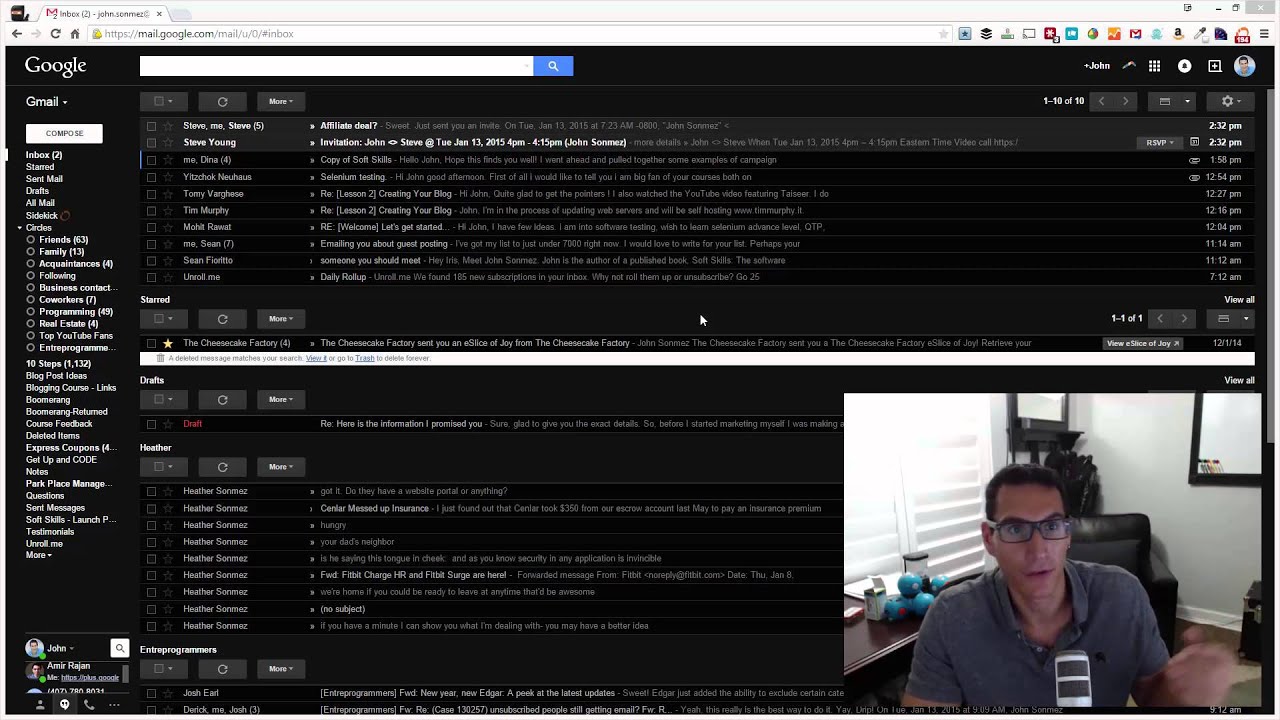This screenshot has width=1280, height=720.
Task: Check the Tim Murphy message
Action: click(151, 210)
